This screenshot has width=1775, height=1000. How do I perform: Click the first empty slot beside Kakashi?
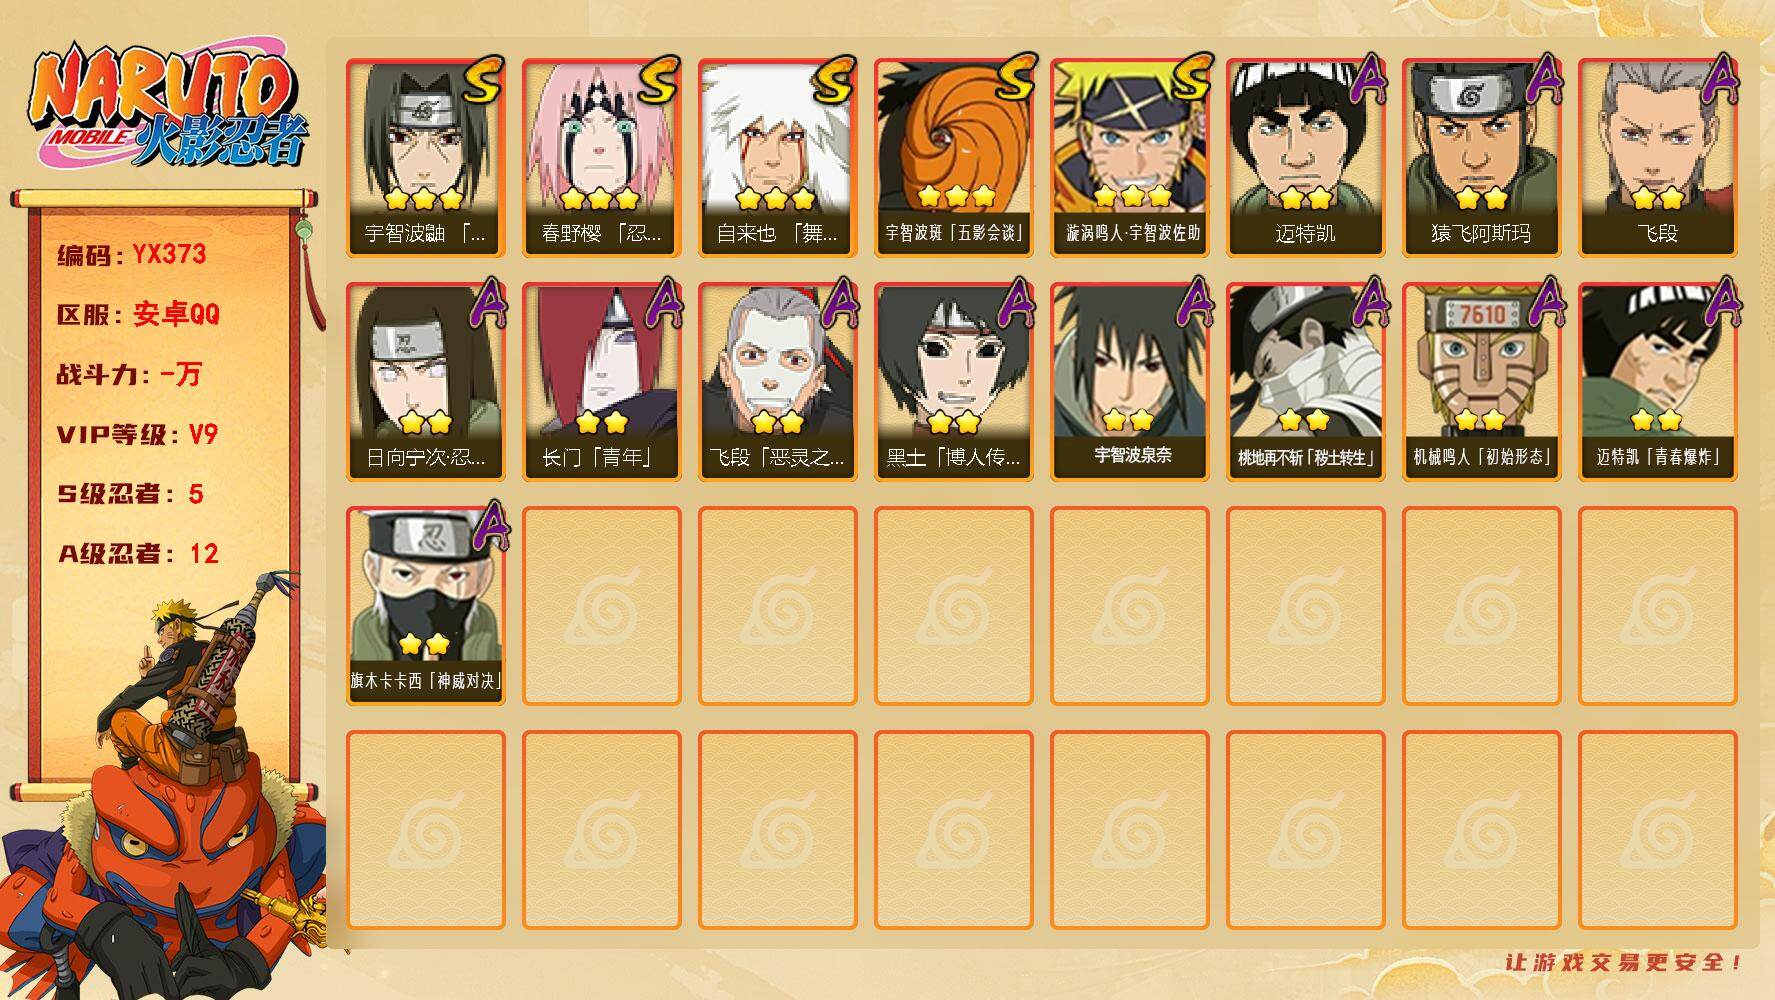click(602, 606)
